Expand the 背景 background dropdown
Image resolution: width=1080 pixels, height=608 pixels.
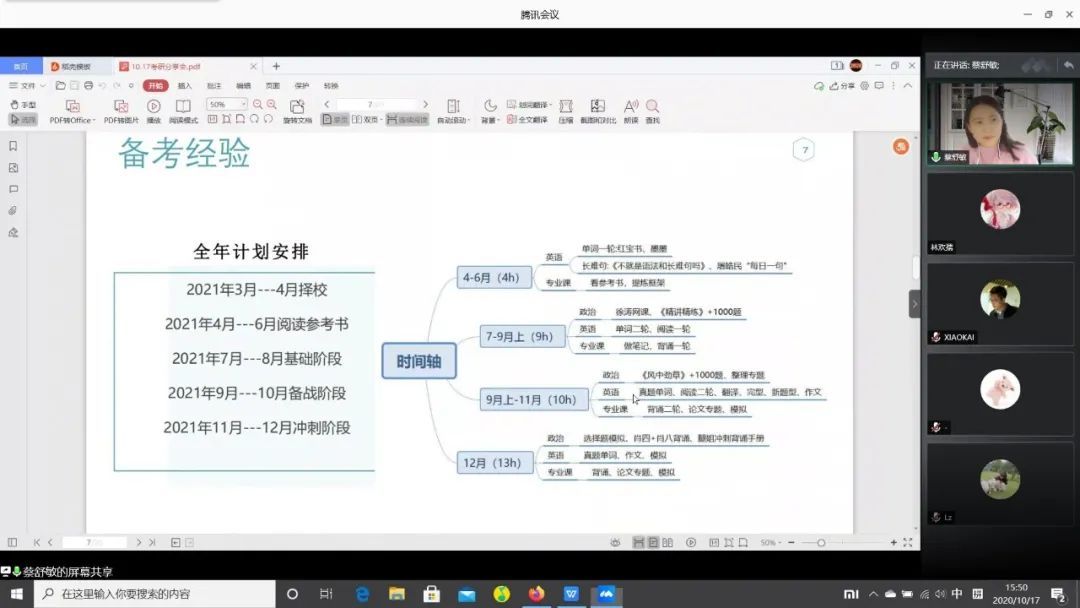(x=489, y=120)
